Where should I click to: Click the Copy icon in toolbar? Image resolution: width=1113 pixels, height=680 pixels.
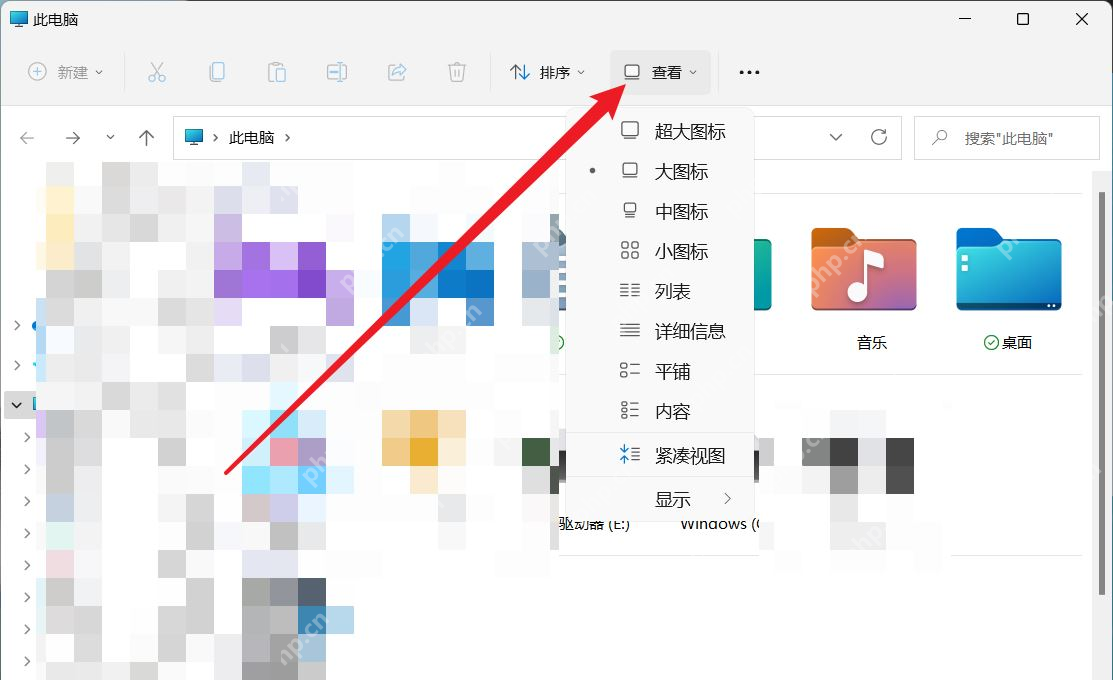(x=217, y=72)
